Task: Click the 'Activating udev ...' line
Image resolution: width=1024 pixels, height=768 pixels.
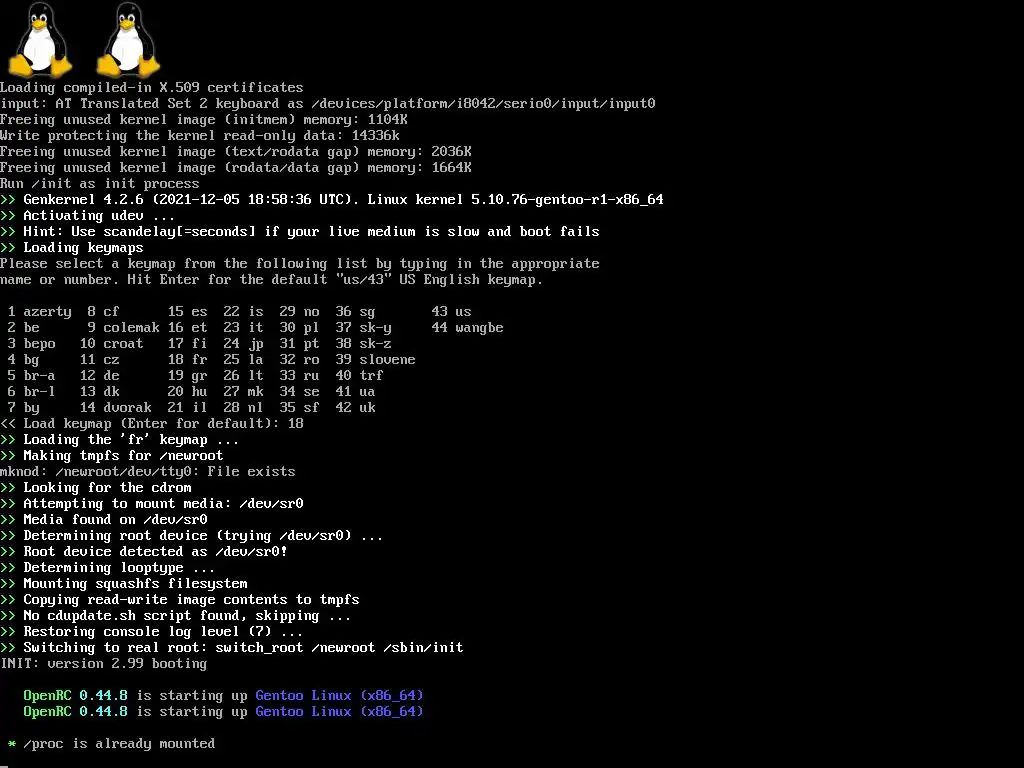Action: (x=88, y=216)
